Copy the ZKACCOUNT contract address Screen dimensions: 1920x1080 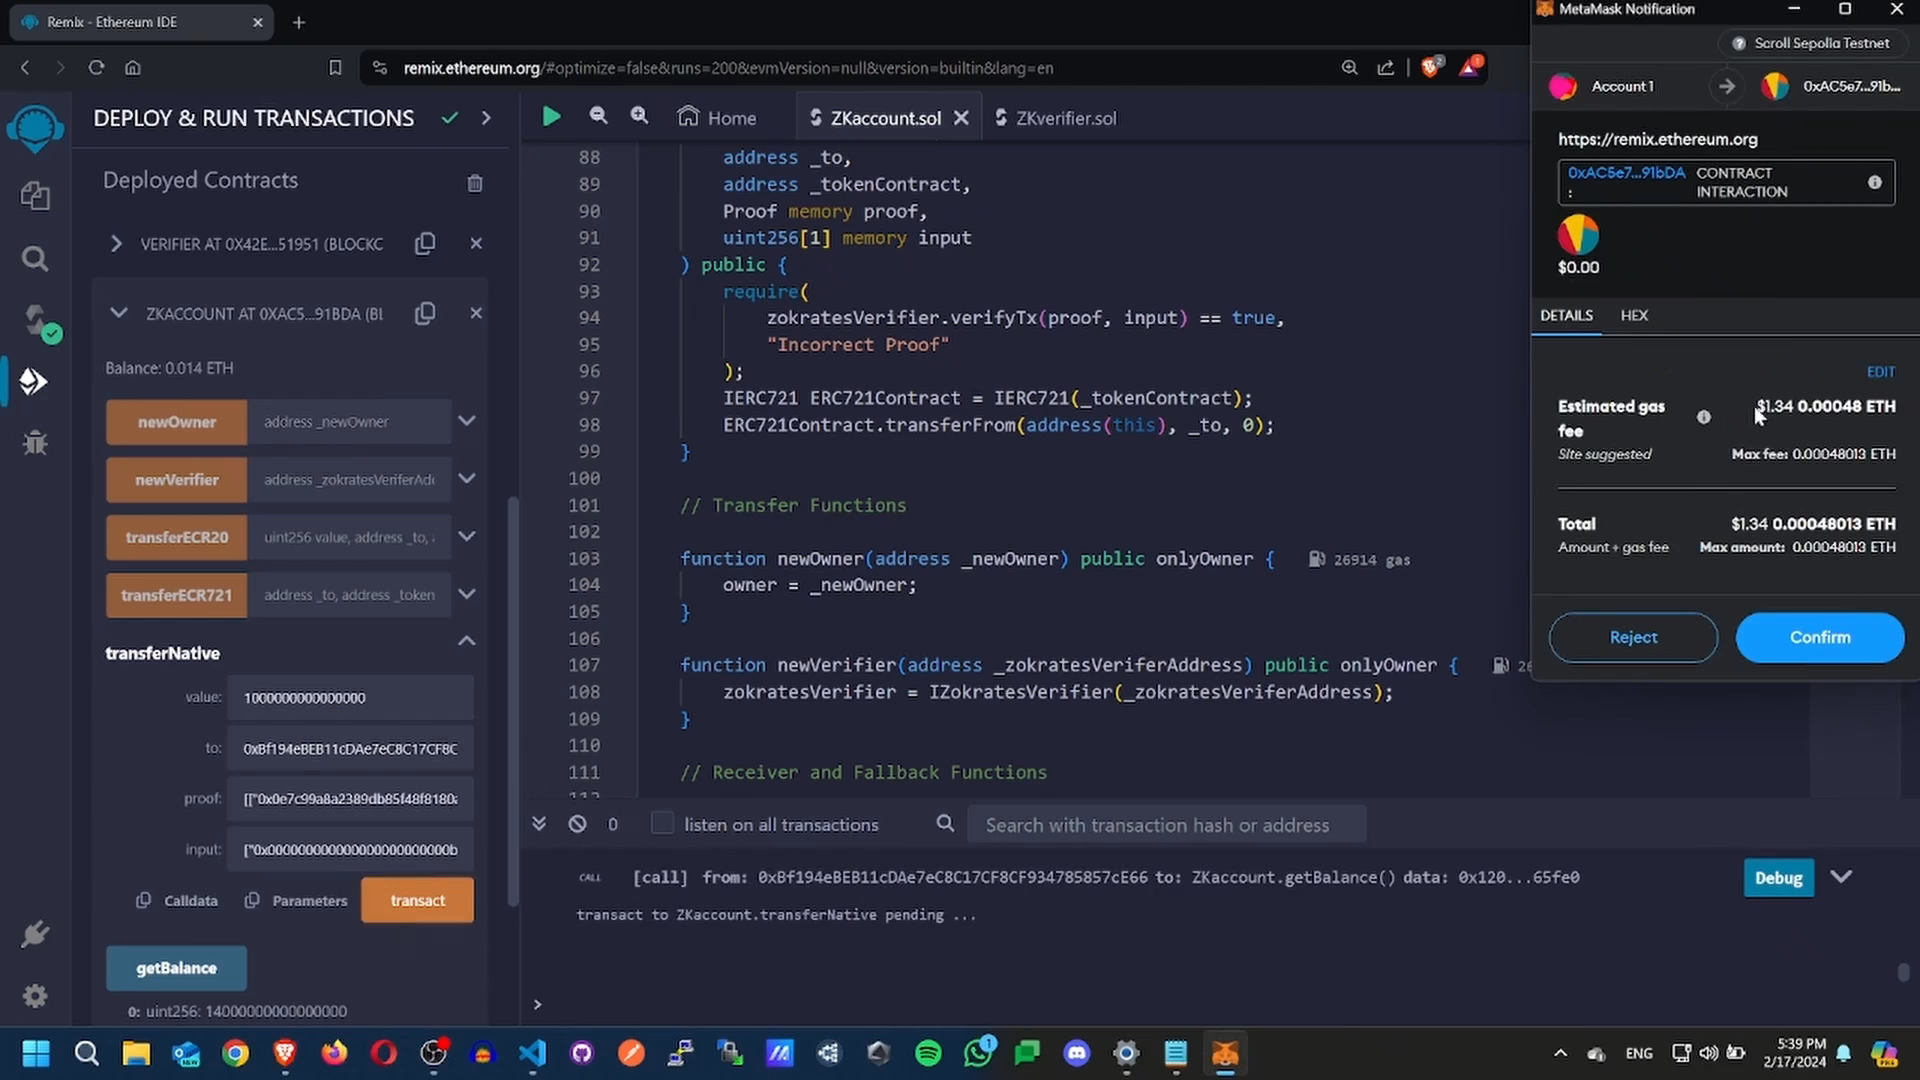[x=425, y=313]
